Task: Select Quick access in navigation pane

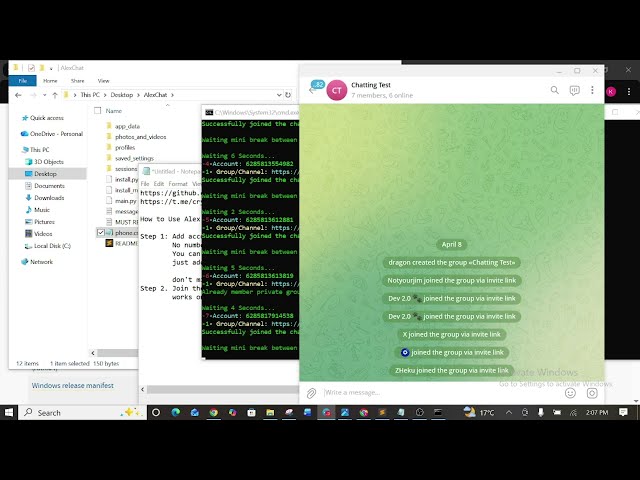Action: point(47,118)
